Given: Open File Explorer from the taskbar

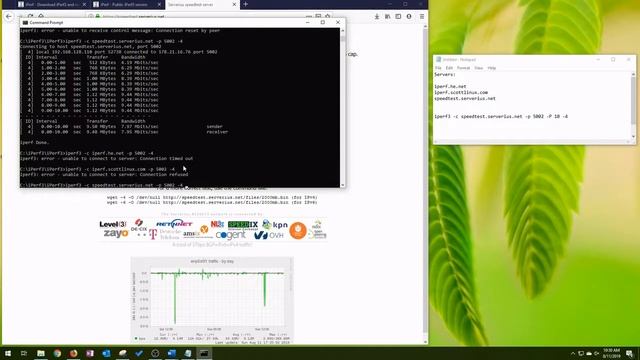Looking at the screenshot, I should click(x=41, y=353).
